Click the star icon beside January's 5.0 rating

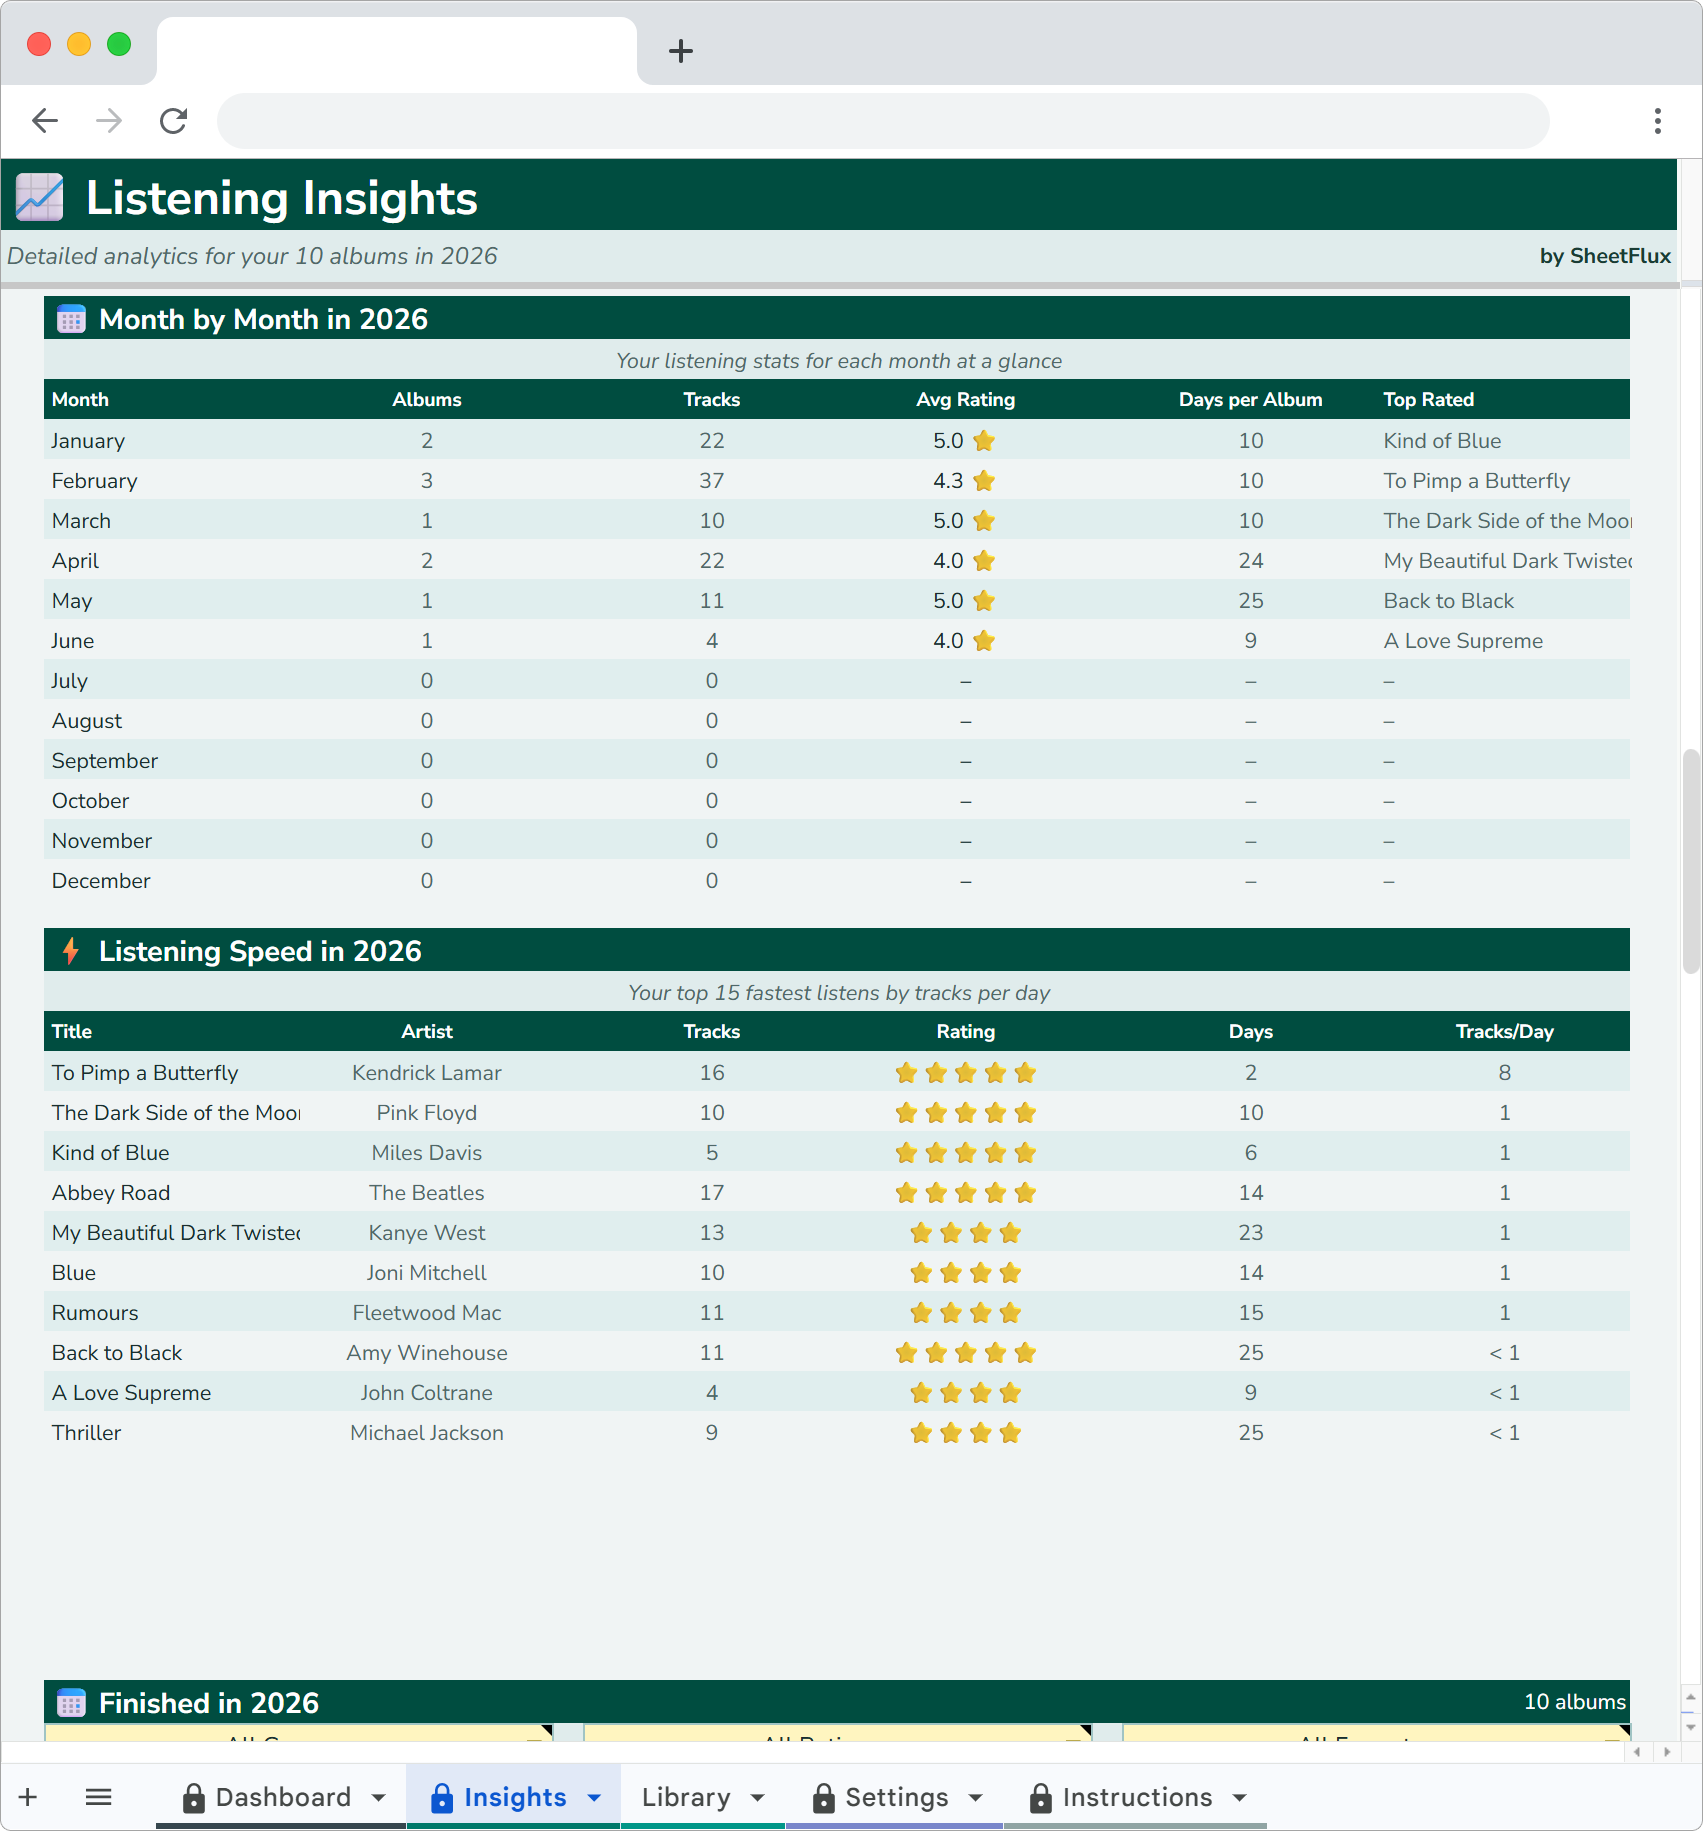[985, 440]
